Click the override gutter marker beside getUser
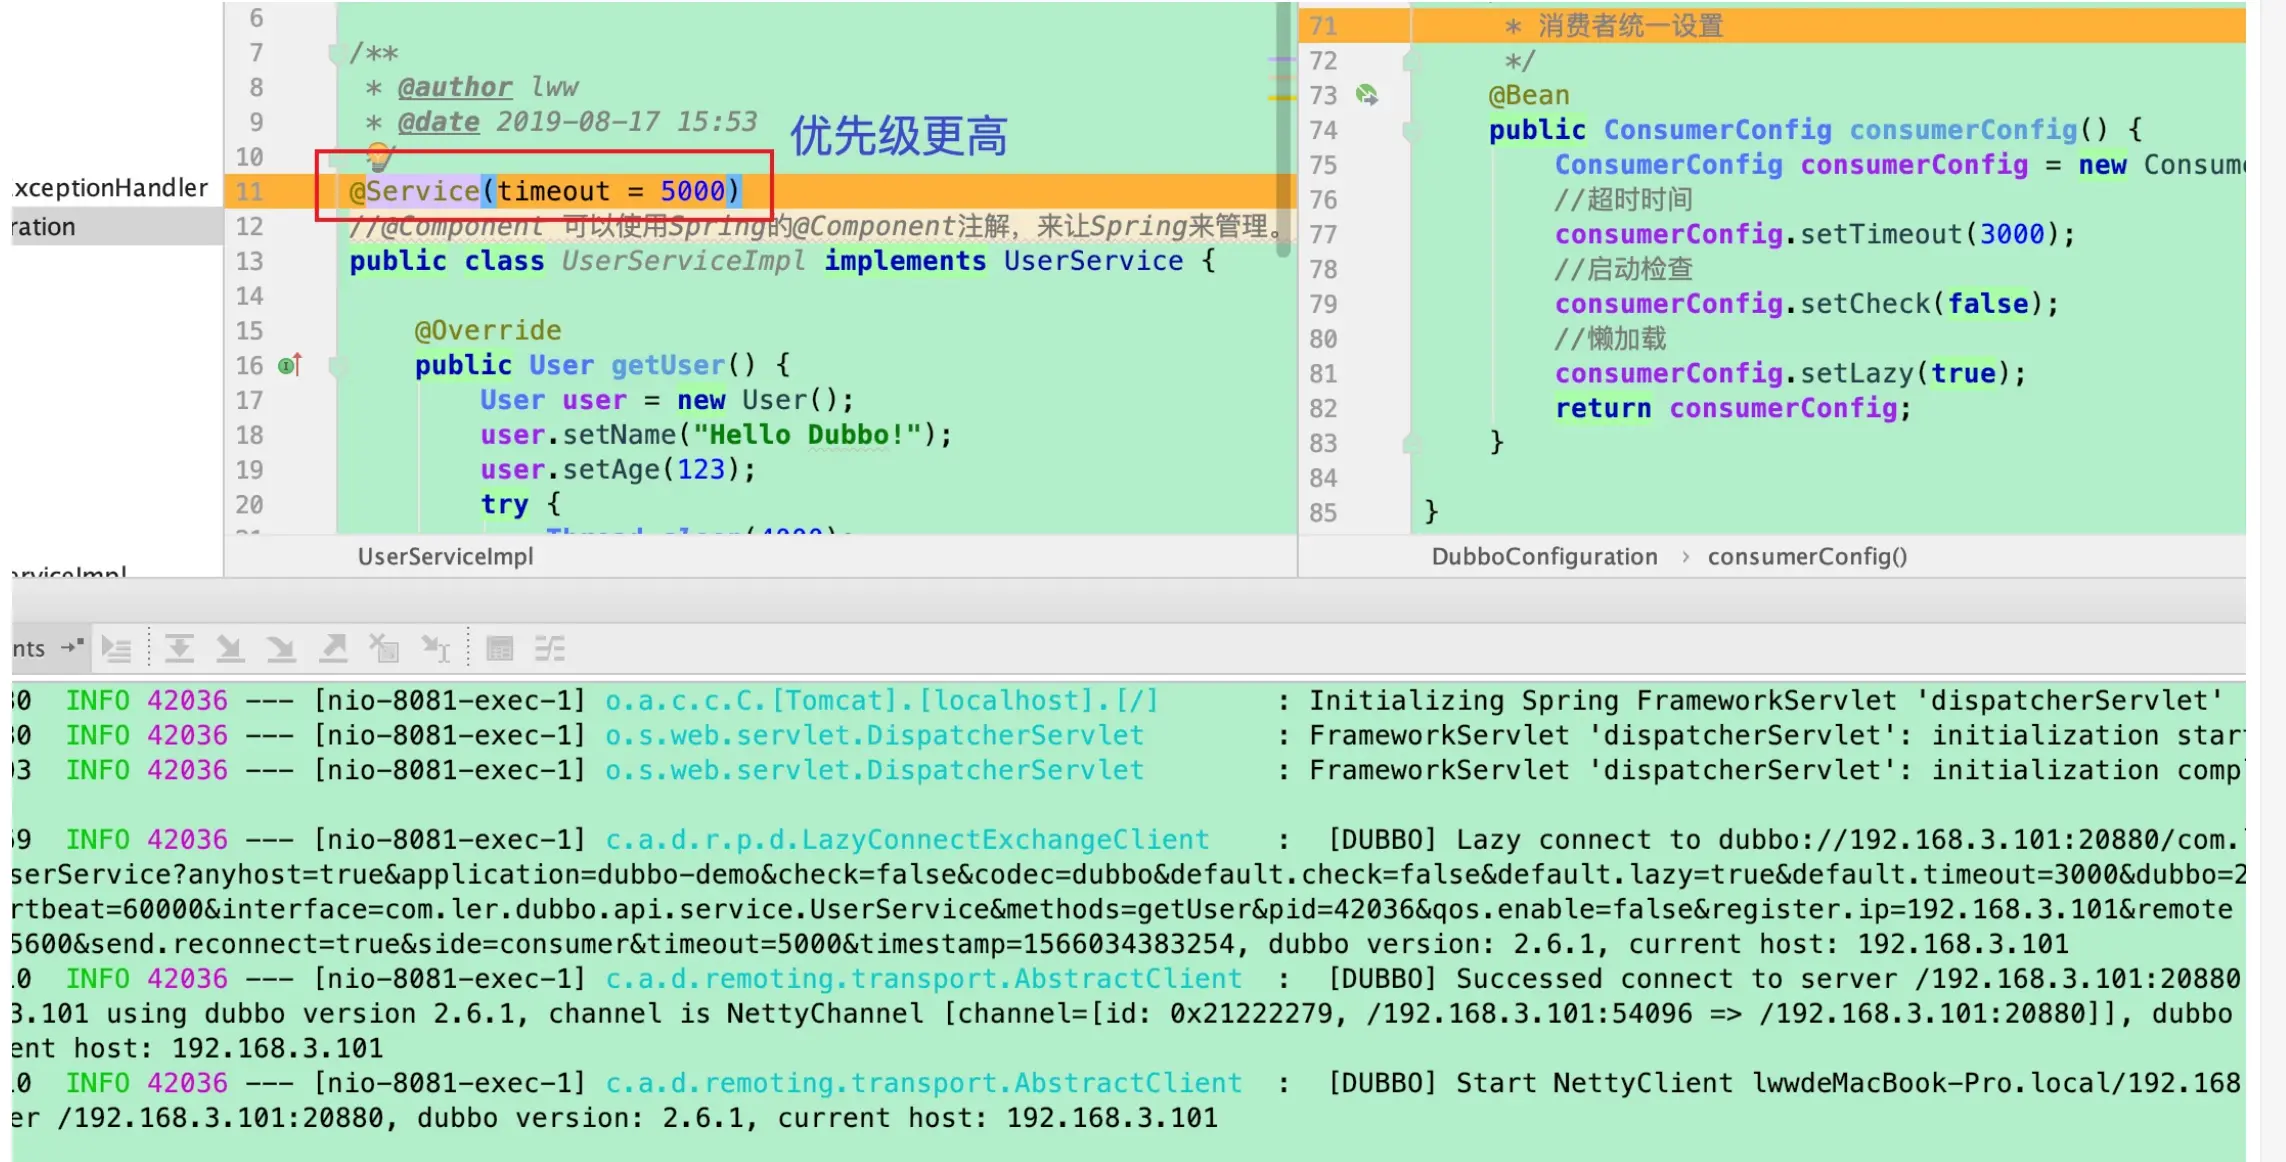 click(x=290, y=365)
